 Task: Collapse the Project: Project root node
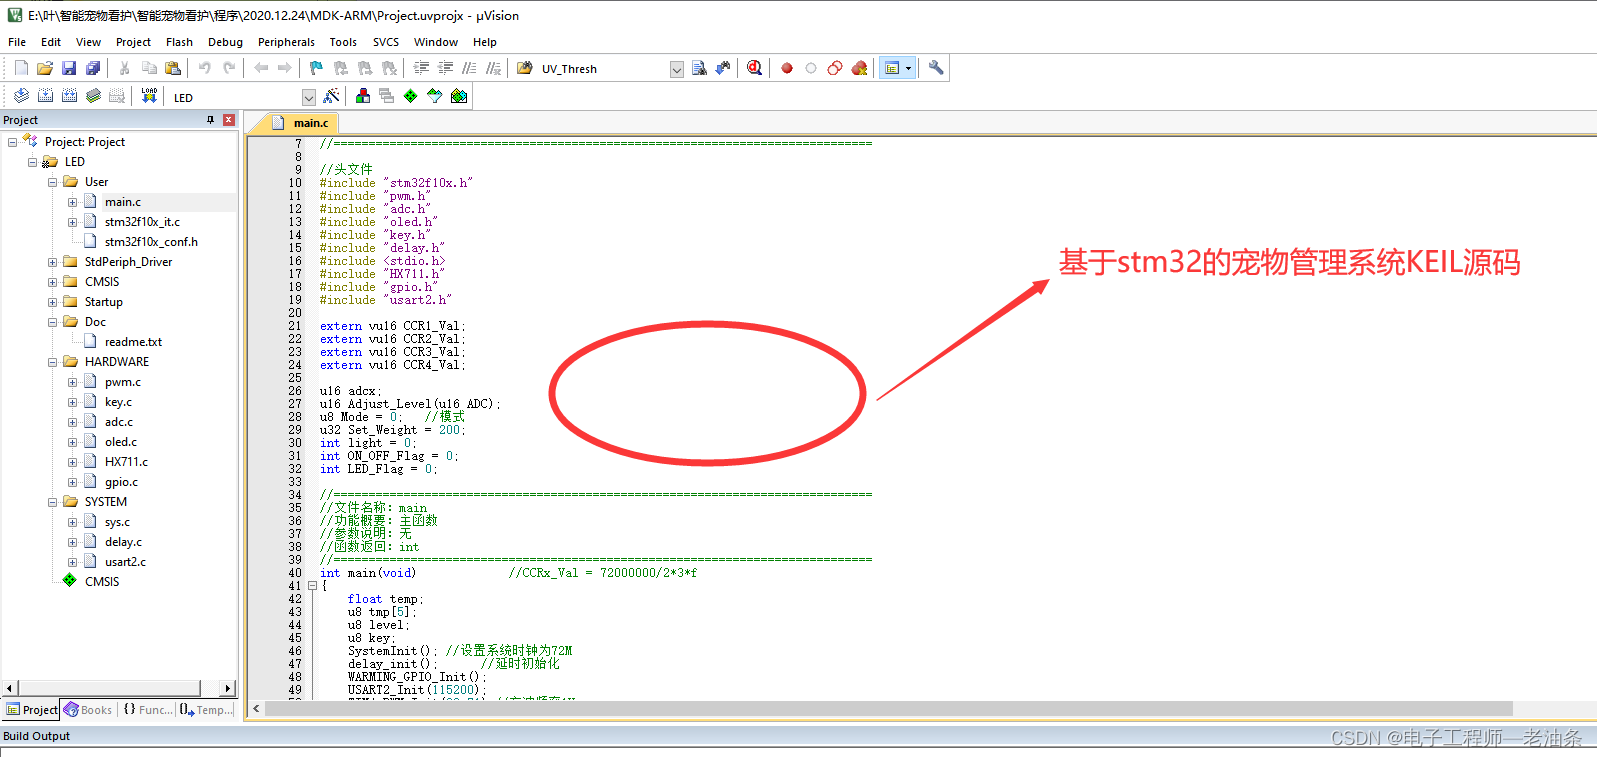[12, 142]
